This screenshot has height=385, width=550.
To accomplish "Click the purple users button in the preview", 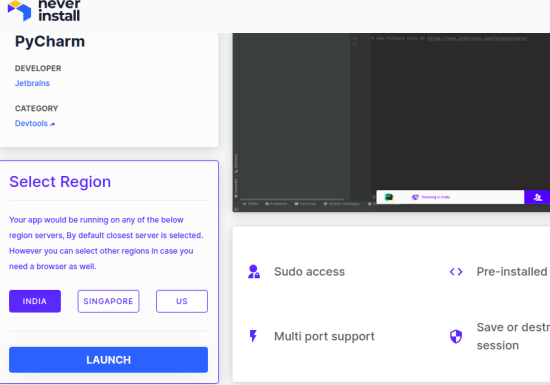I will [x=537, y=197].
